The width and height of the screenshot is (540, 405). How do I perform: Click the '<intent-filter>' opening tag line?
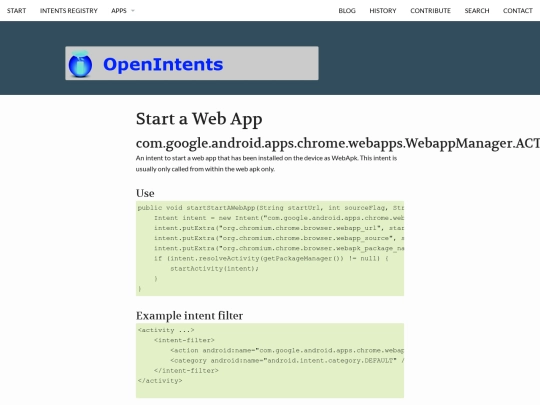184,340
